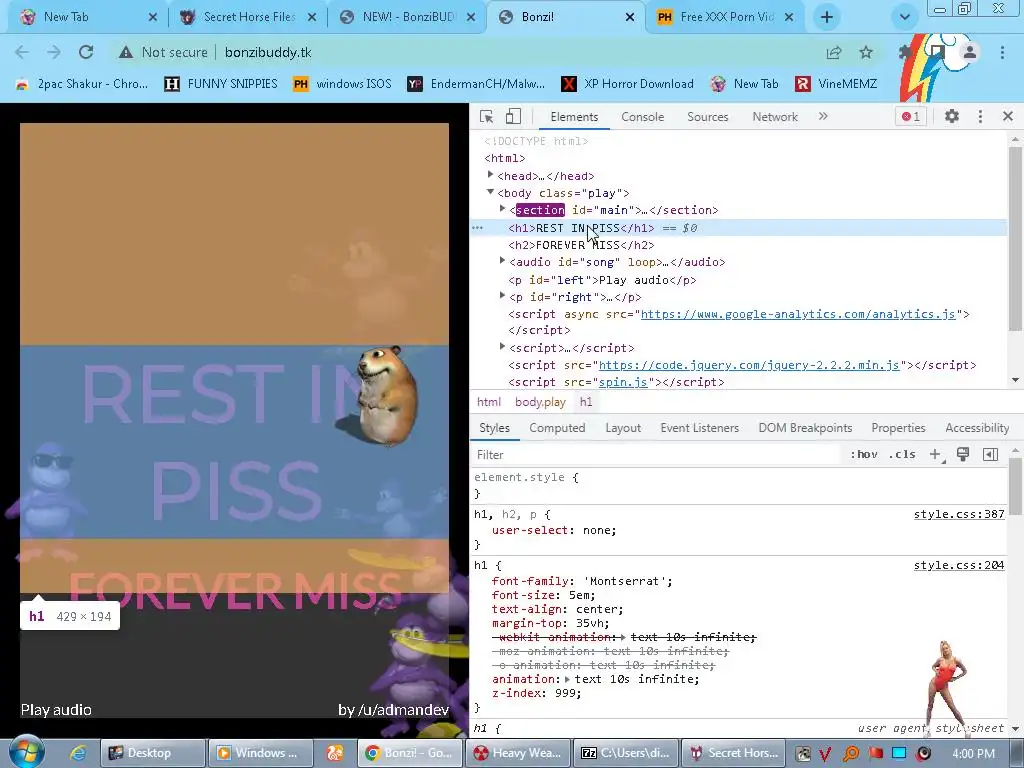Viewport: 1024px width, 768px height.
Task: Open the share page icon
Action: (834, 52)
